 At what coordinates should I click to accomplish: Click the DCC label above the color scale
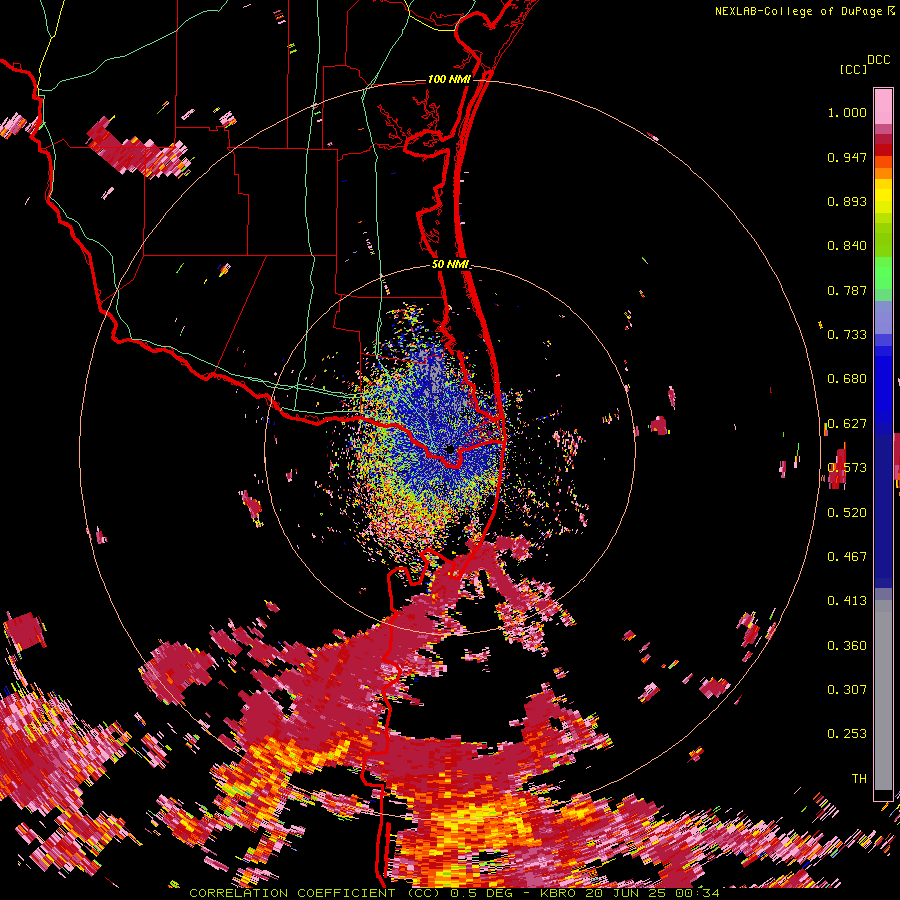878,60
